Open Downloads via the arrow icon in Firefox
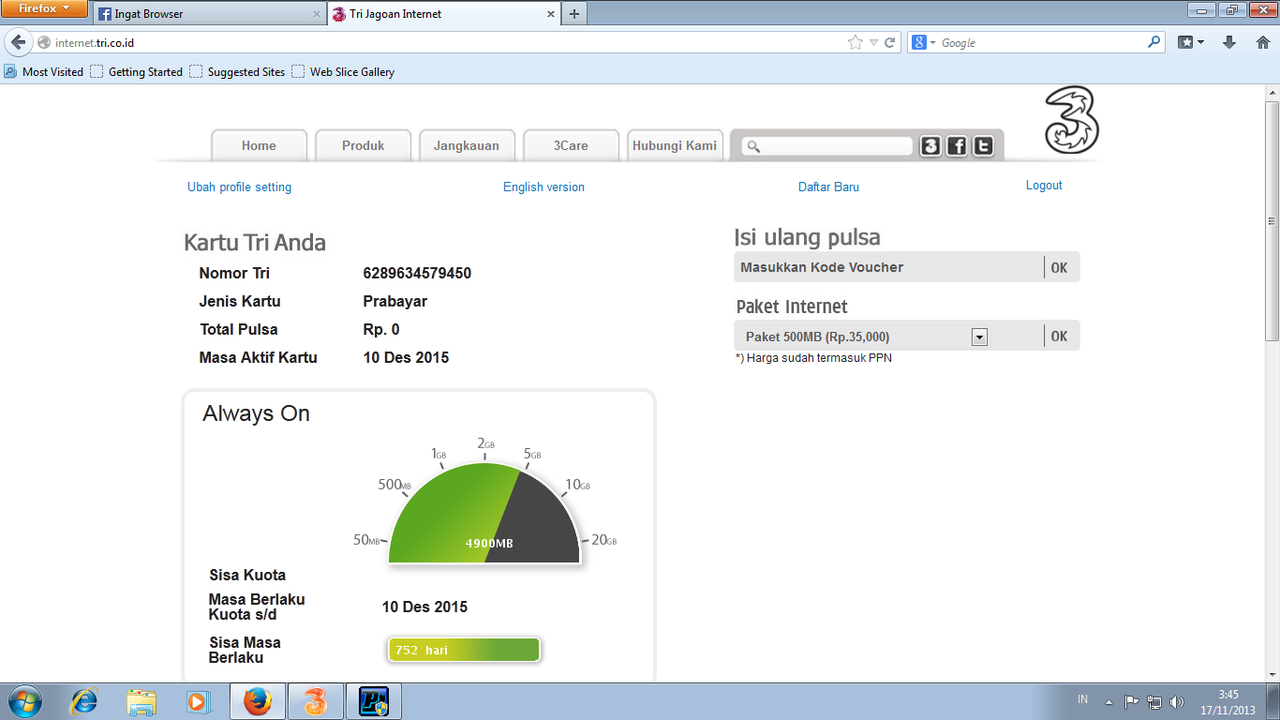 tap(1229, 42)
